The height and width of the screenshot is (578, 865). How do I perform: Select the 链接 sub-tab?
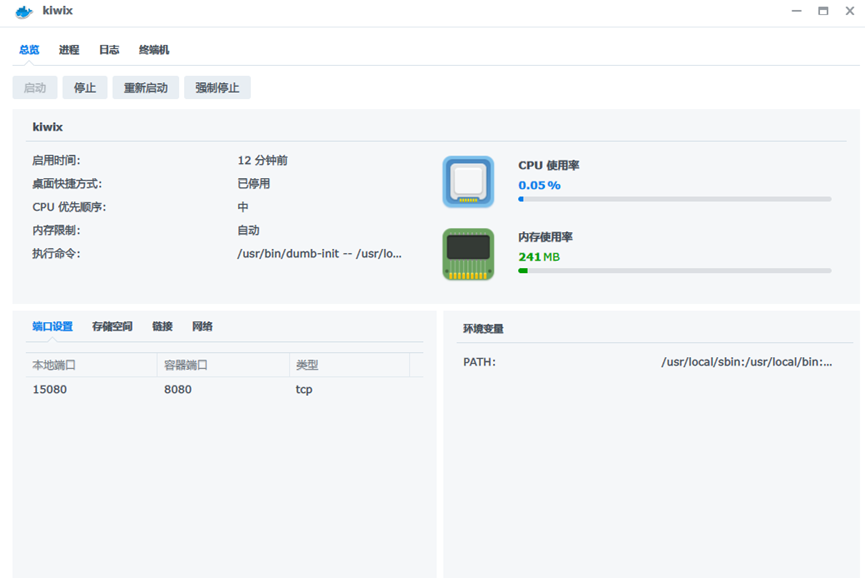tap(162, 327)
